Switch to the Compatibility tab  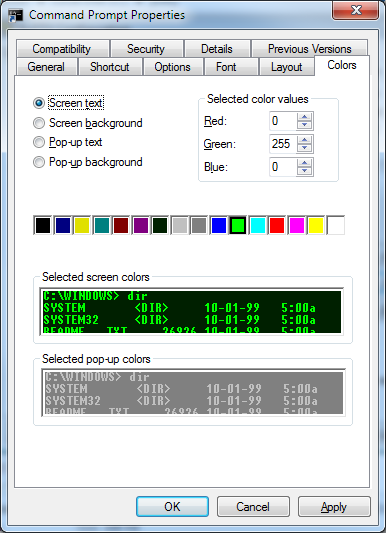pos(62,49)
